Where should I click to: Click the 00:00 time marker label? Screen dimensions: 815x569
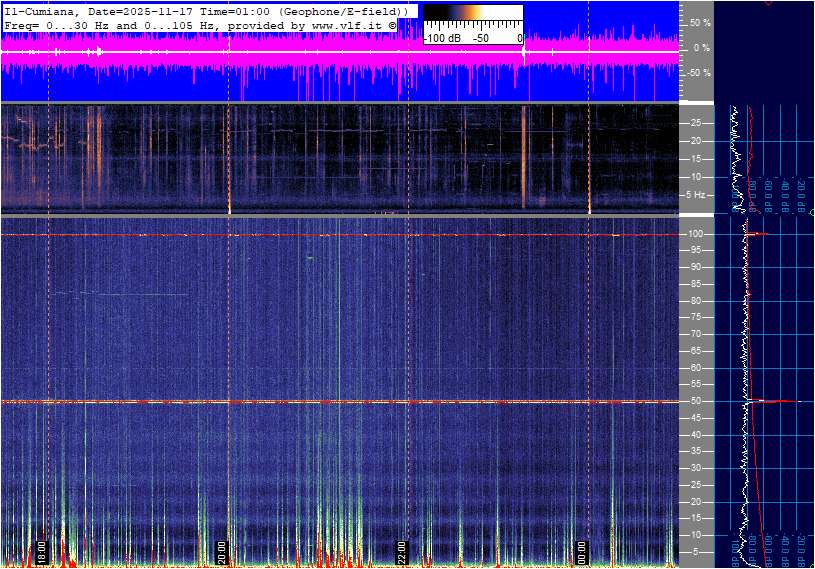[x=582, y=553]
